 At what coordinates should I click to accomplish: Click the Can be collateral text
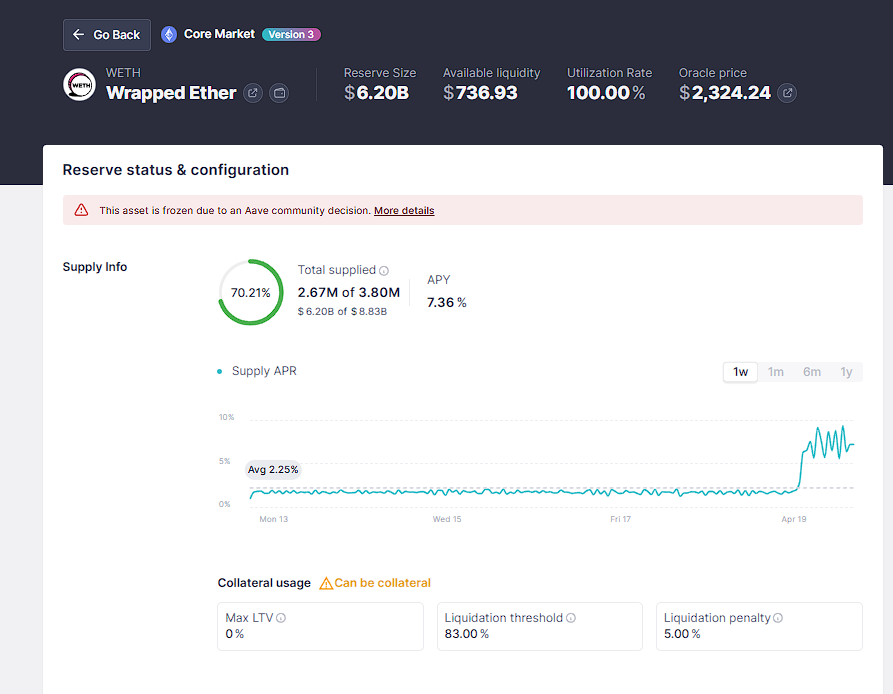tap(382, 583)
